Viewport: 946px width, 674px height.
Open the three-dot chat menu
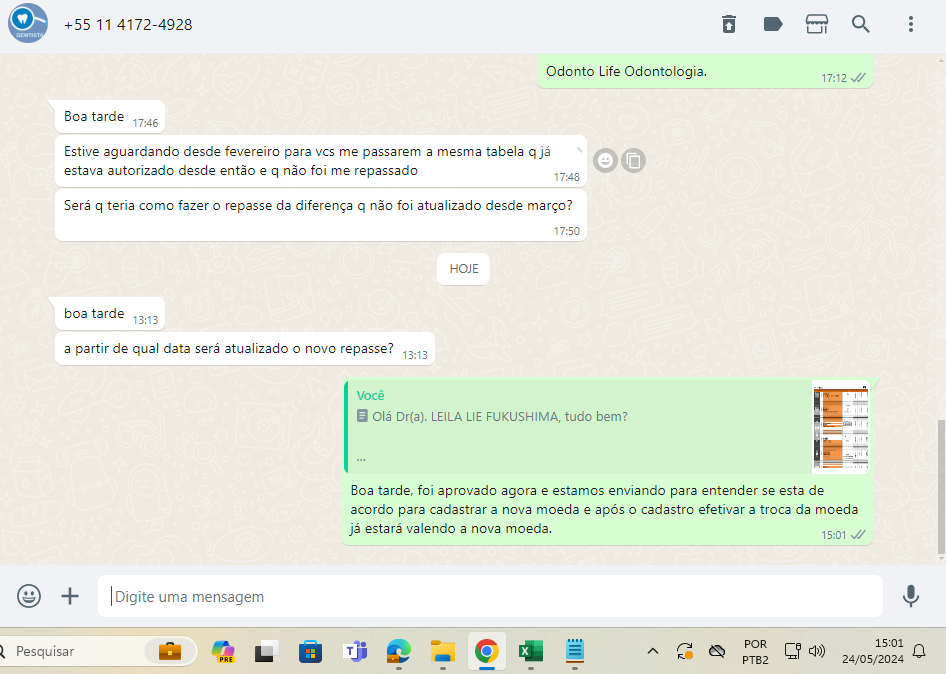[x=910, y=24]
